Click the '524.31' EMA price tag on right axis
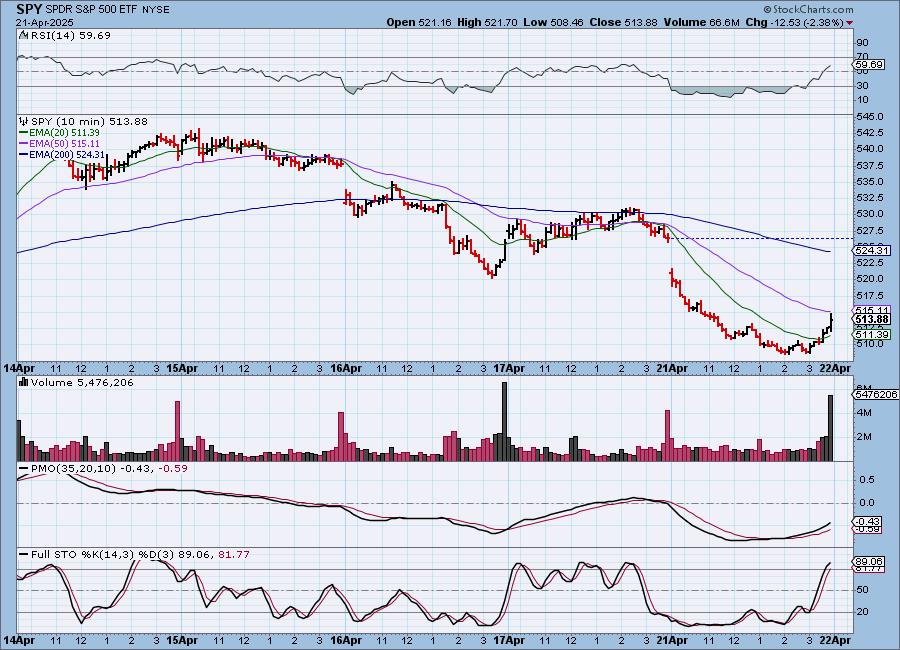Viewport: 900px width, 650px height. [872, 250]
